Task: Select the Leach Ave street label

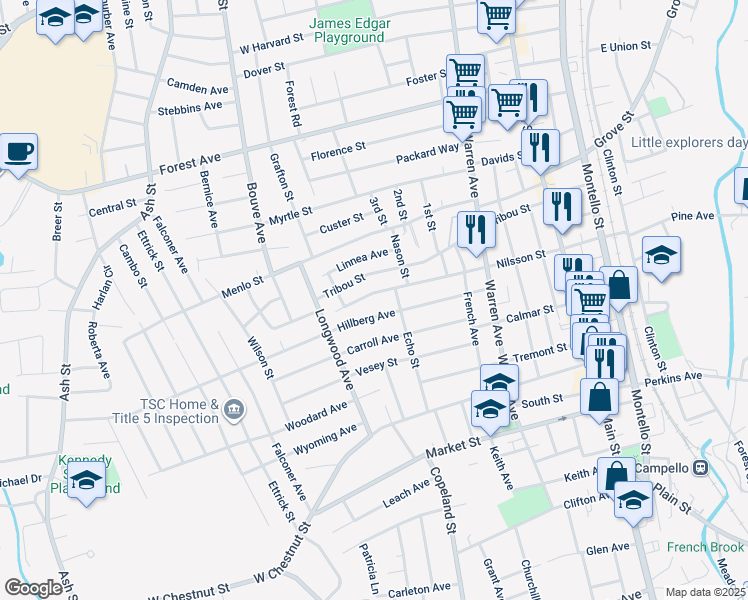Action: [x=406, y=494]
